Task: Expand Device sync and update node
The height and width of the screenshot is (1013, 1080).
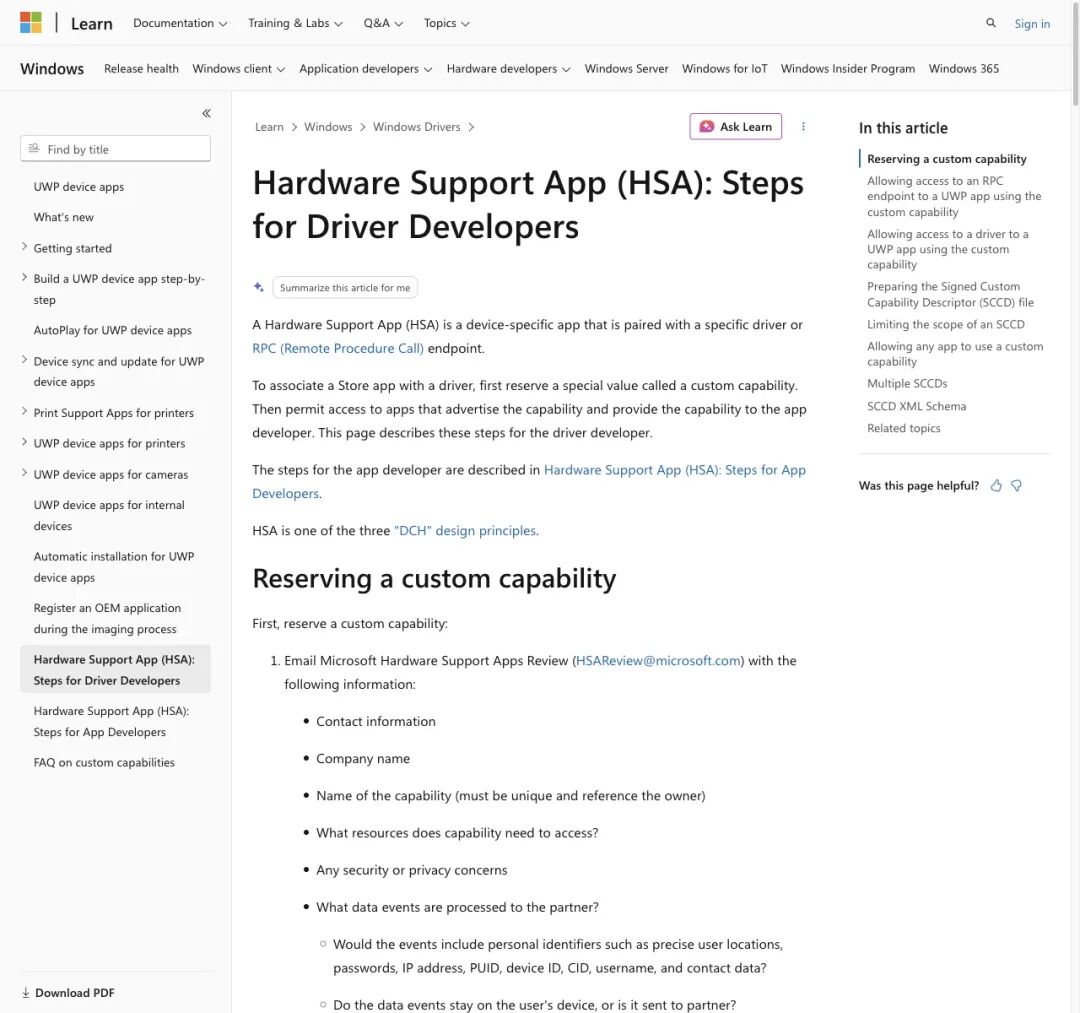Action: coord(25,360)
